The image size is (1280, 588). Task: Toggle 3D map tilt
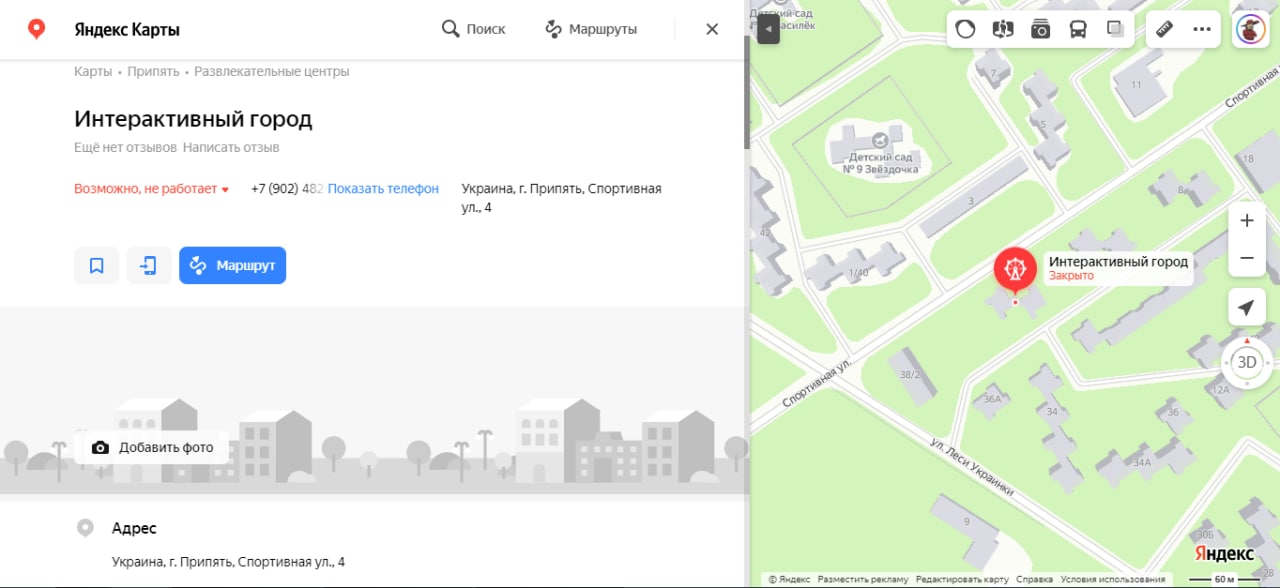(1247, 362)
